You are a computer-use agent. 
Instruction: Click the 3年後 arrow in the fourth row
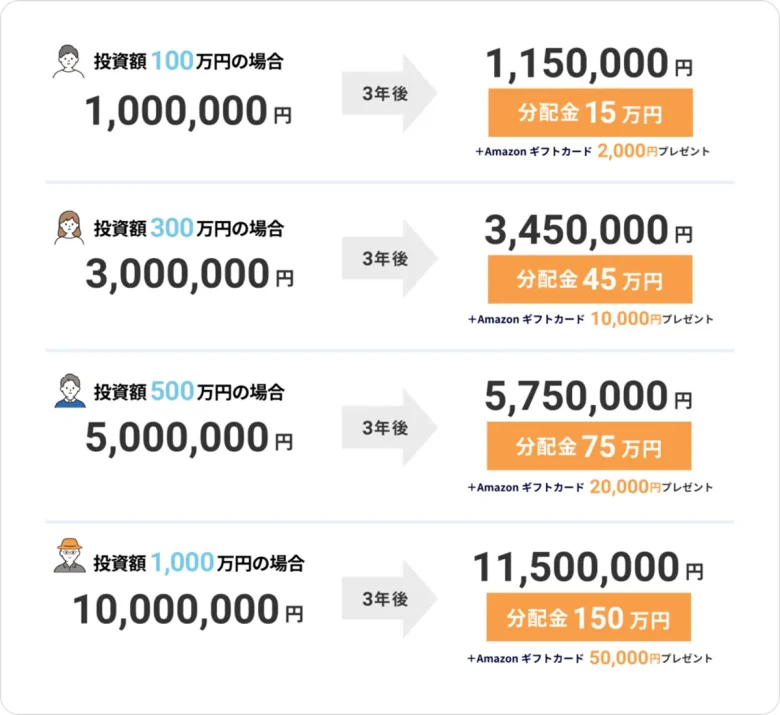pyautogui.click(x=388, y=600)
